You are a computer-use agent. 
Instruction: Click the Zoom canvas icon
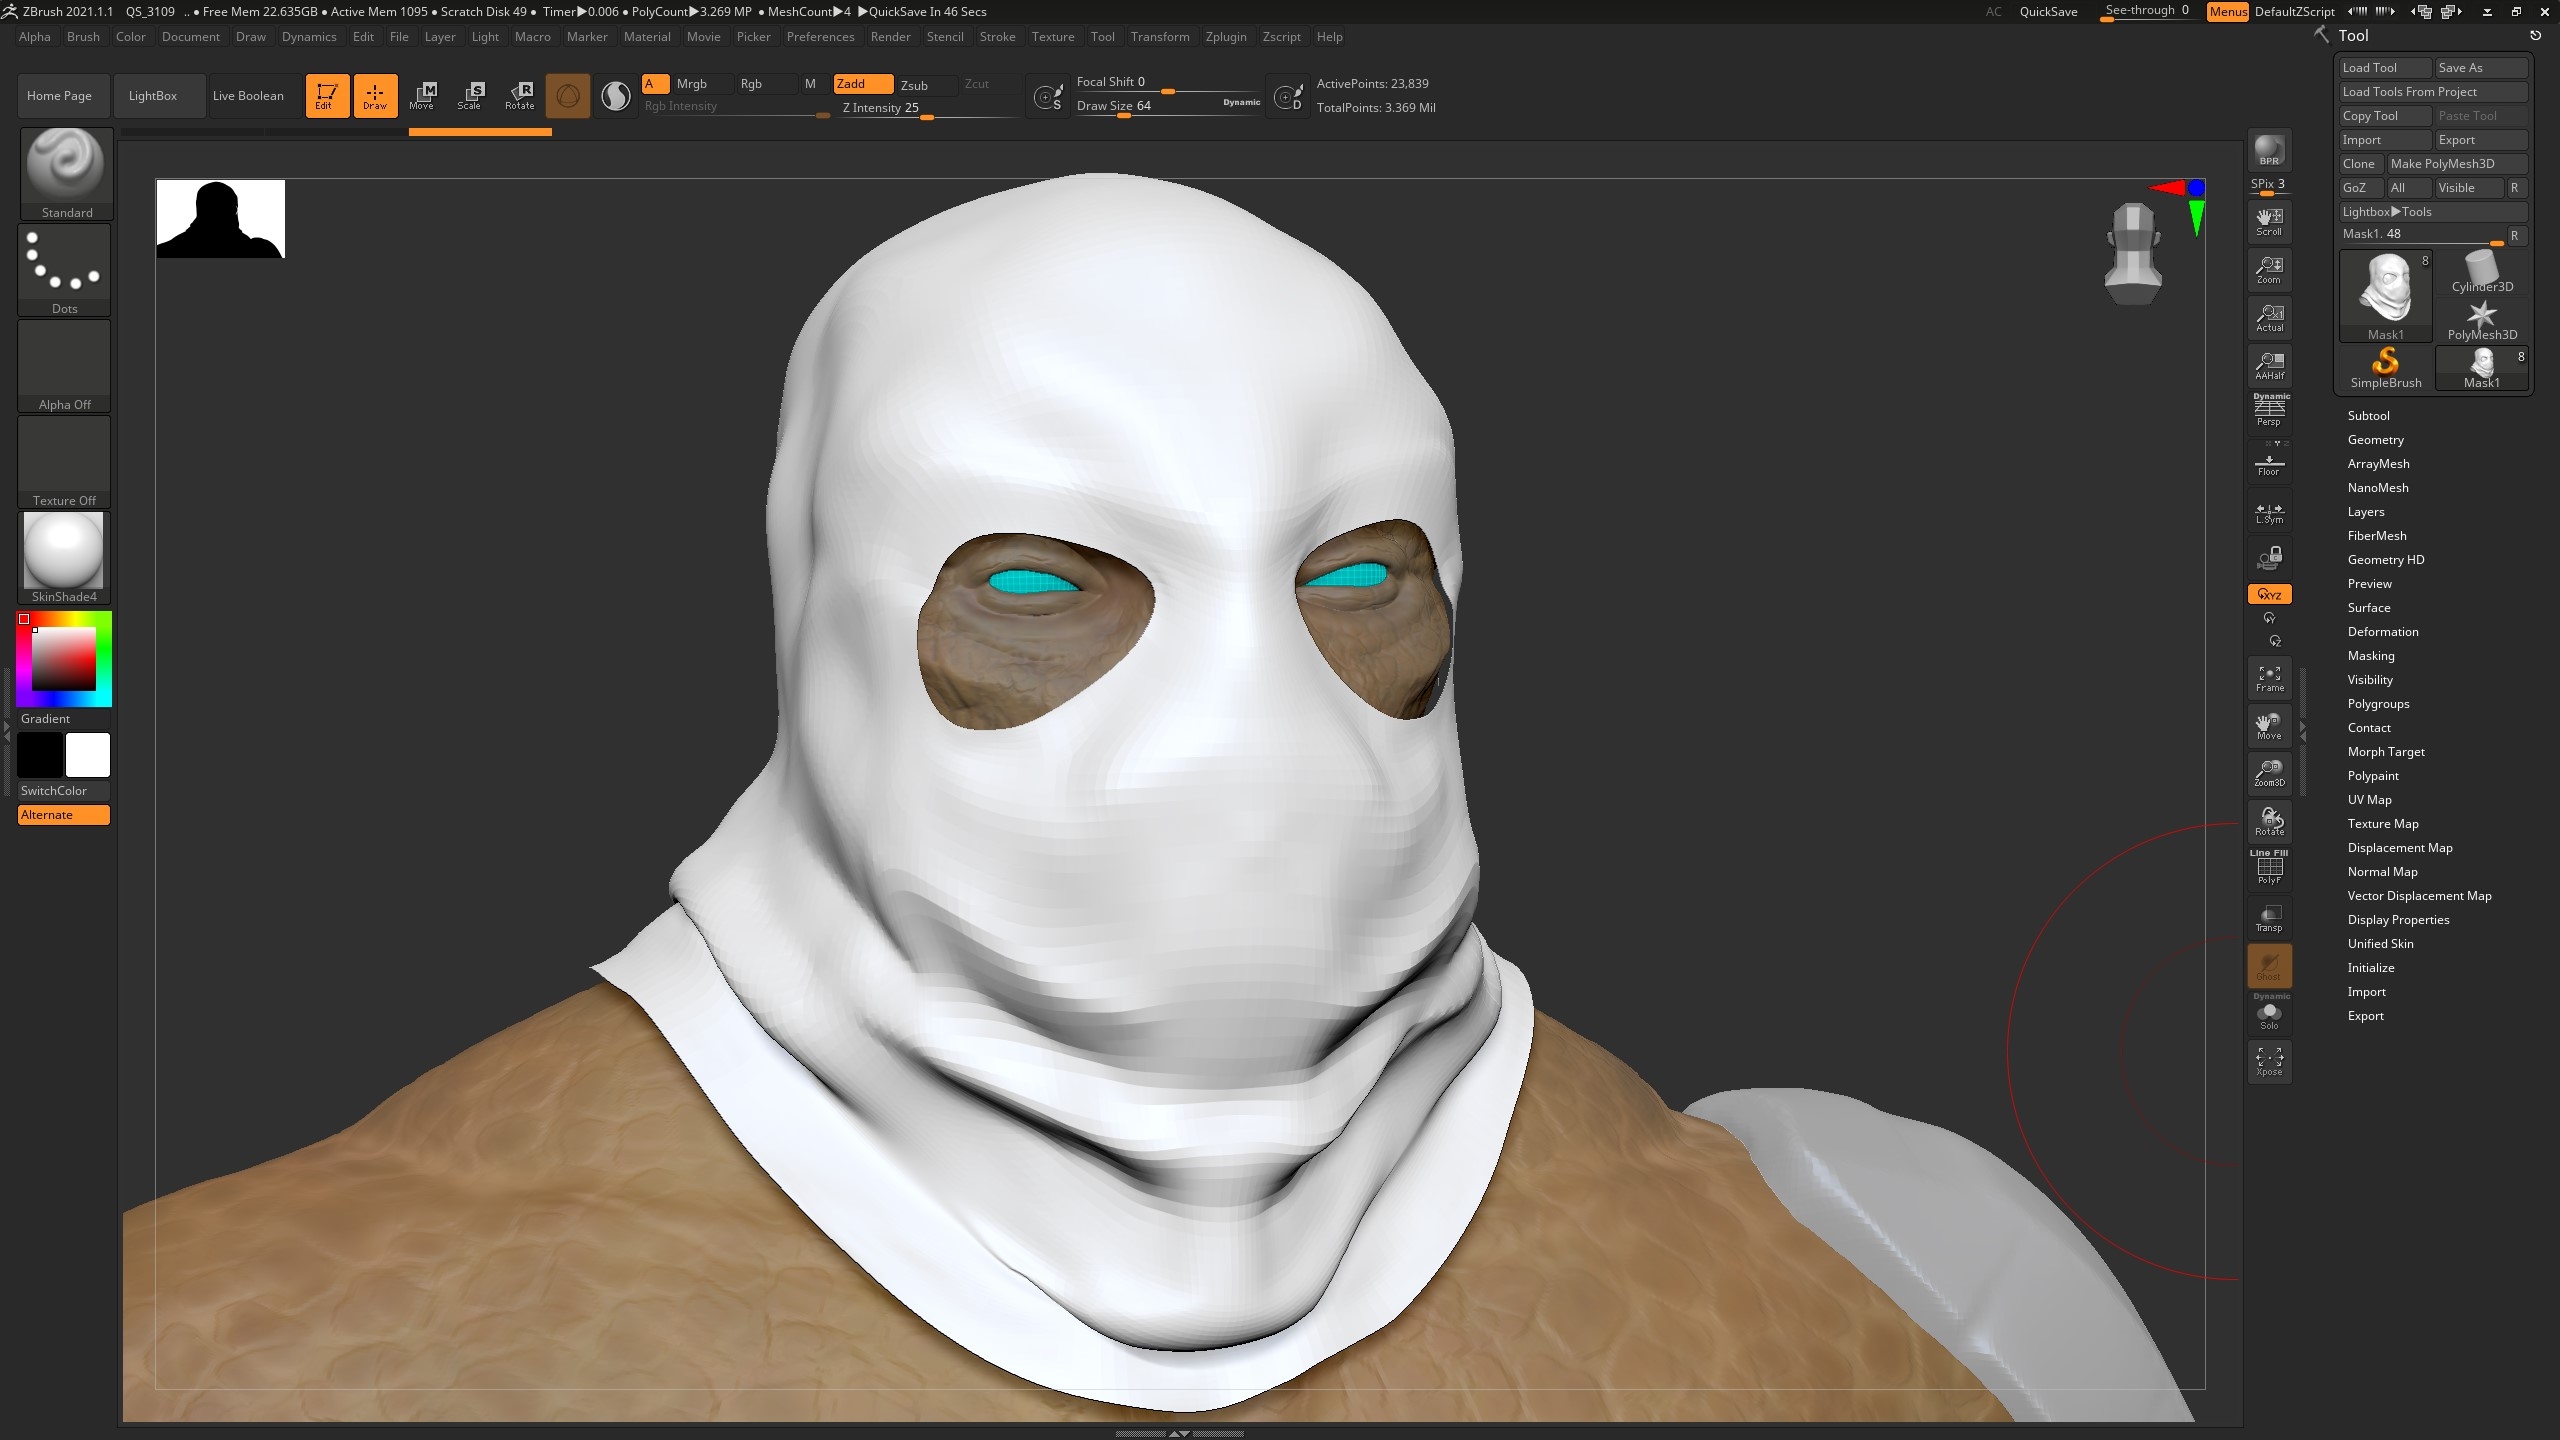(2270, 270)
